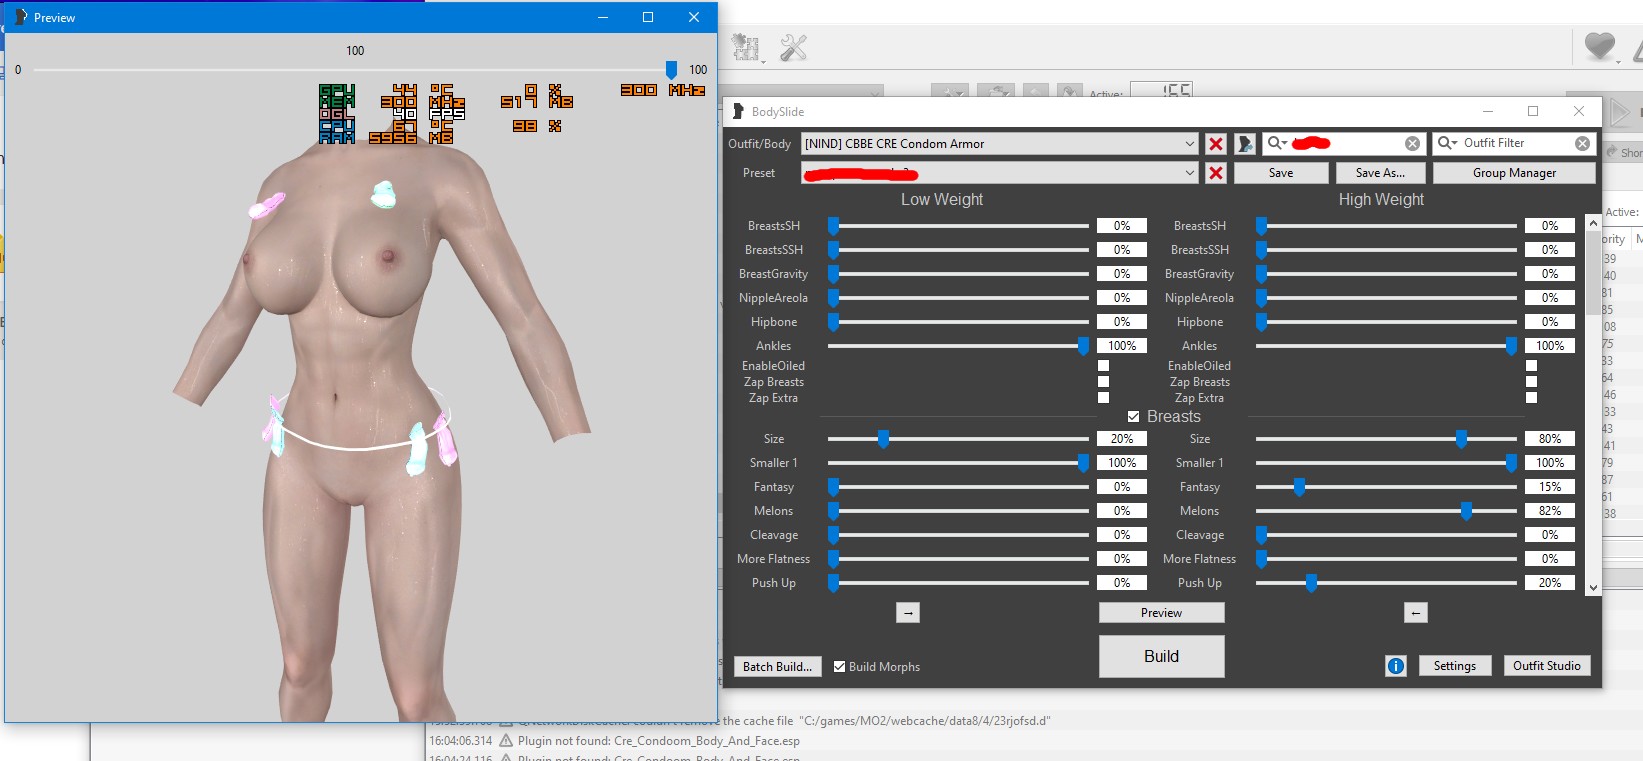Open BodySlide Settings

1455,666
